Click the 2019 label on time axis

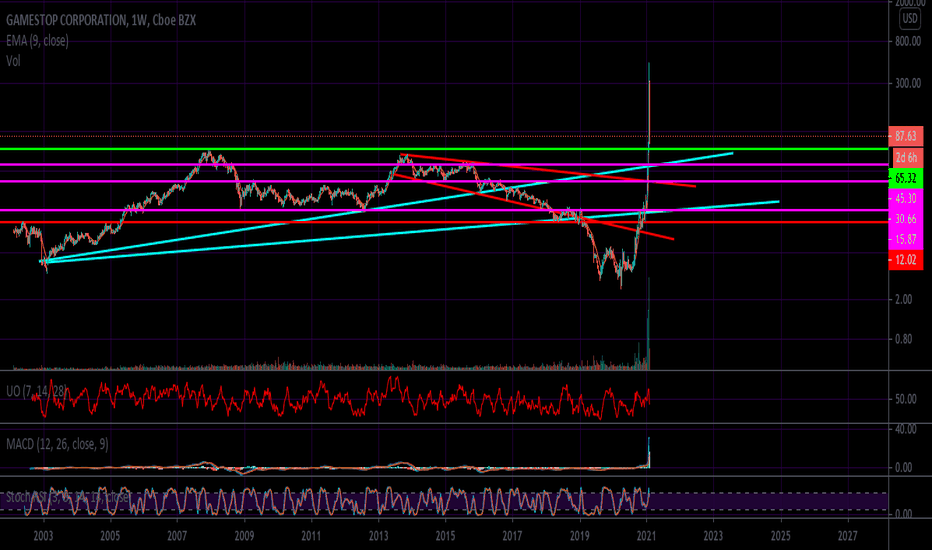coord(580,536)
